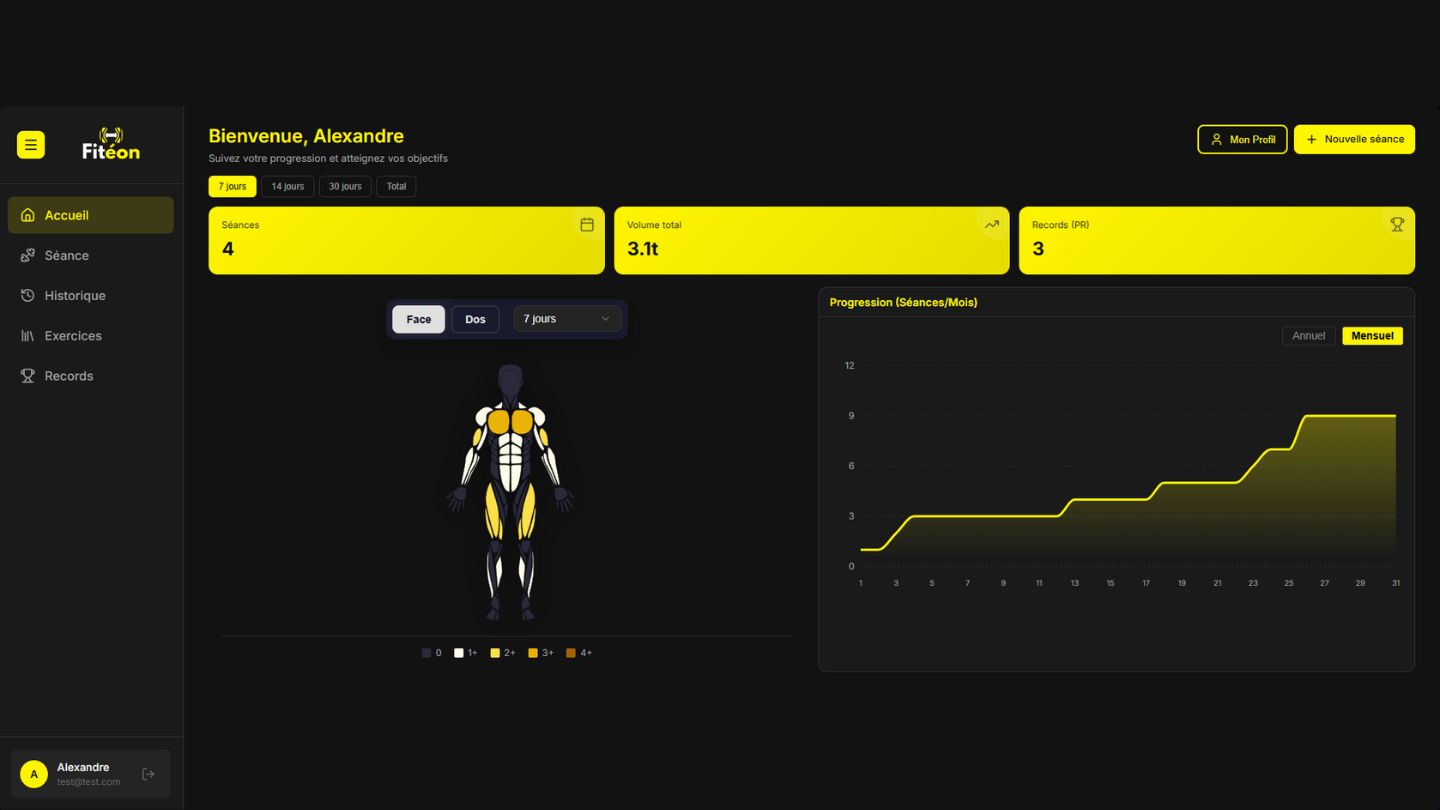Click the 2+ legend color swatch
Screen dimensions: 1440x810
click(x=495, y=653)
